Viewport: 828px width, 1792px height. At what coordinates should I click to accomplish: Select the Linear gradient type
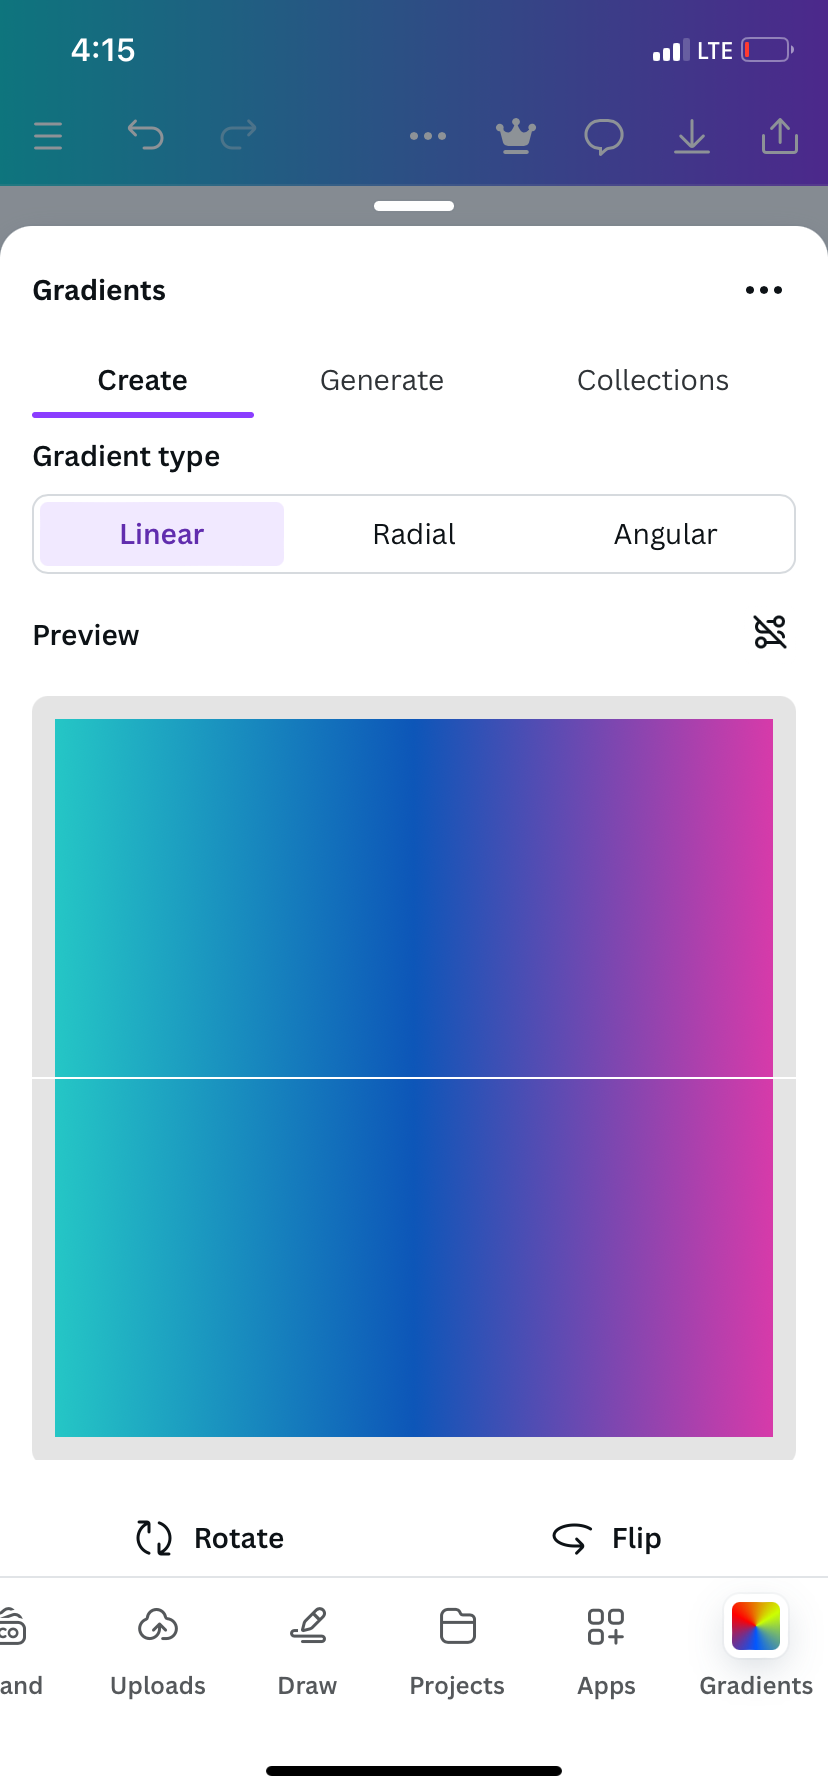162,534
